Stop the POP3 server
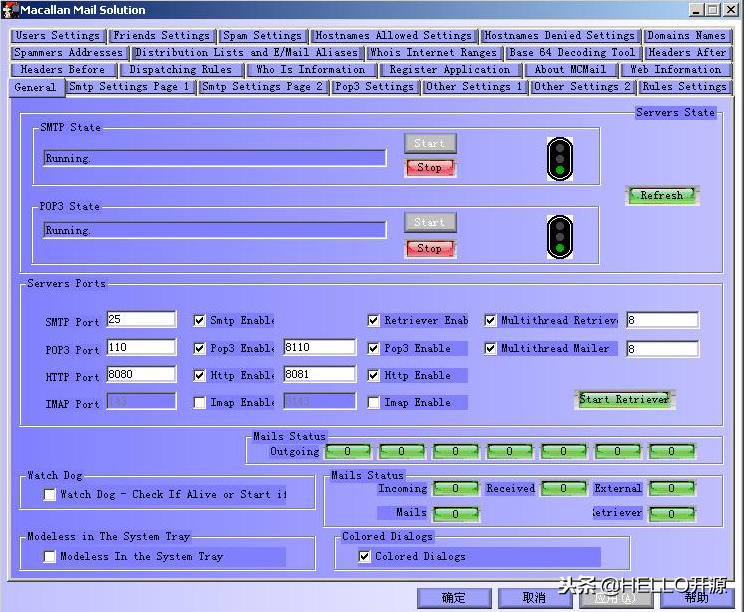Image resolution: width=744 pixels, height=612 pixels. pos(430,249)
